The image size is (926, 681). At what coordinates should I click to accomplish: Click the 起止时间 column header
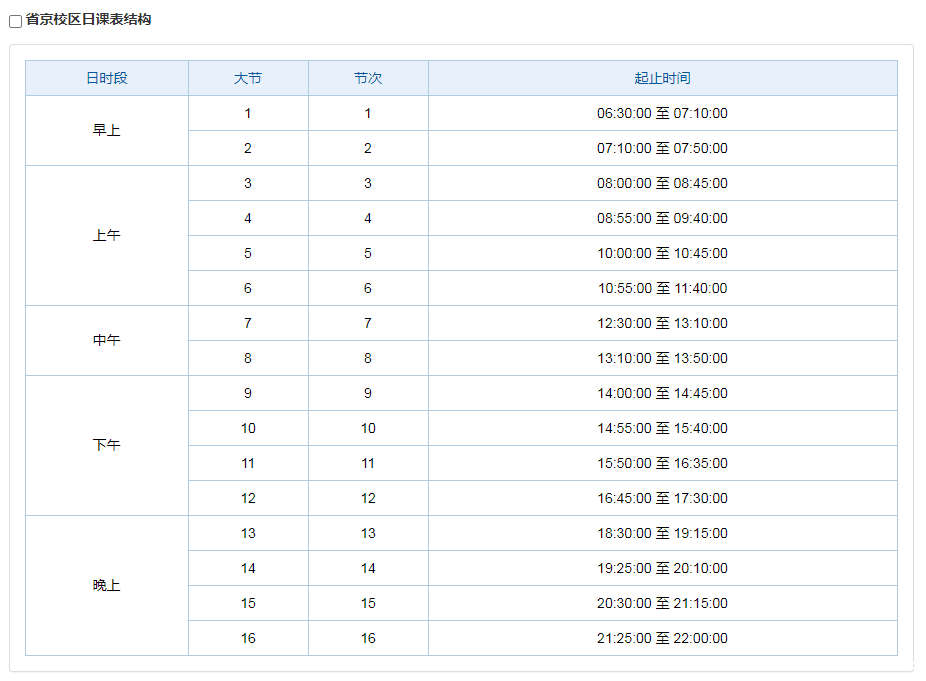662,78
